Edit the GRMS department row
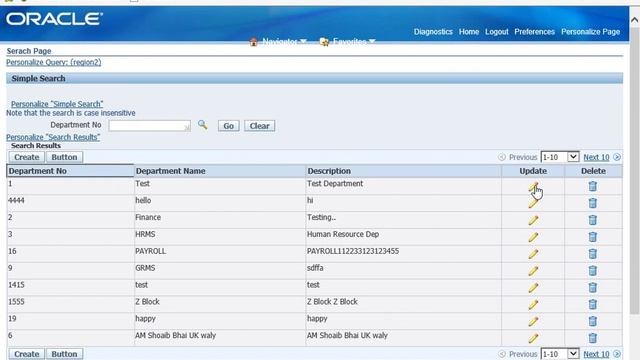The image size is (640, 360). pos(533,271)
